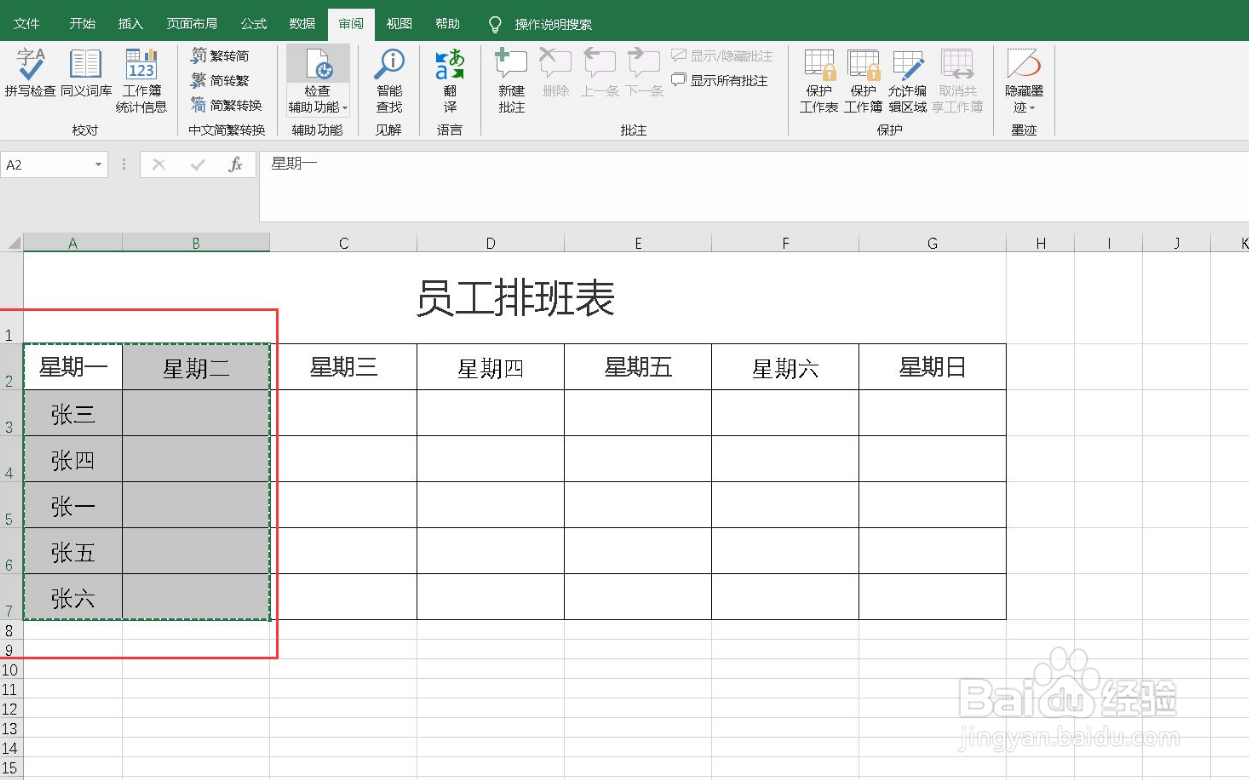Click 保护工作簿 to protect the workbook
This screenshot has width=1249, height=780.
click(863, 80)
